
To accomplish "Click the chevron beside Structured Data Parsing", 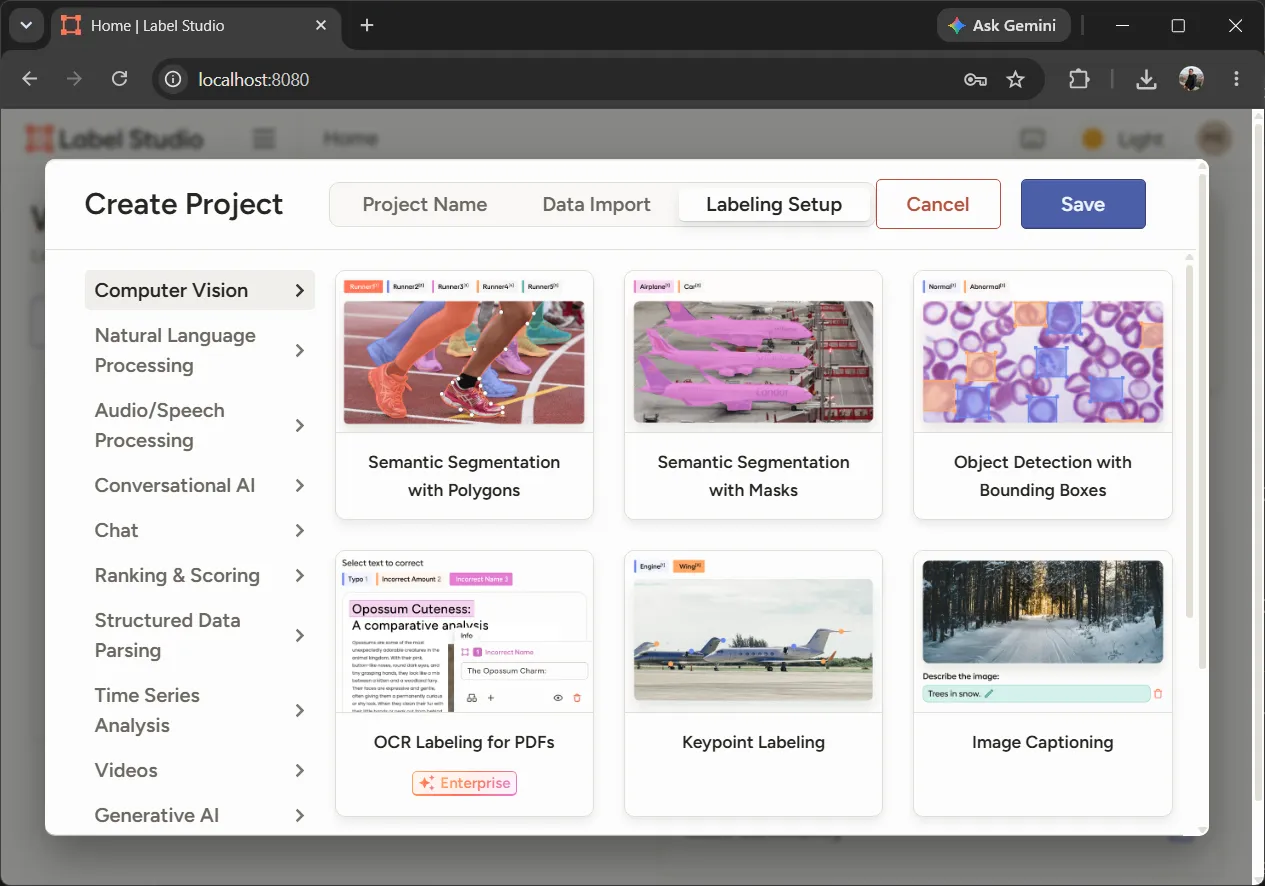I will [x=299, y=636].
